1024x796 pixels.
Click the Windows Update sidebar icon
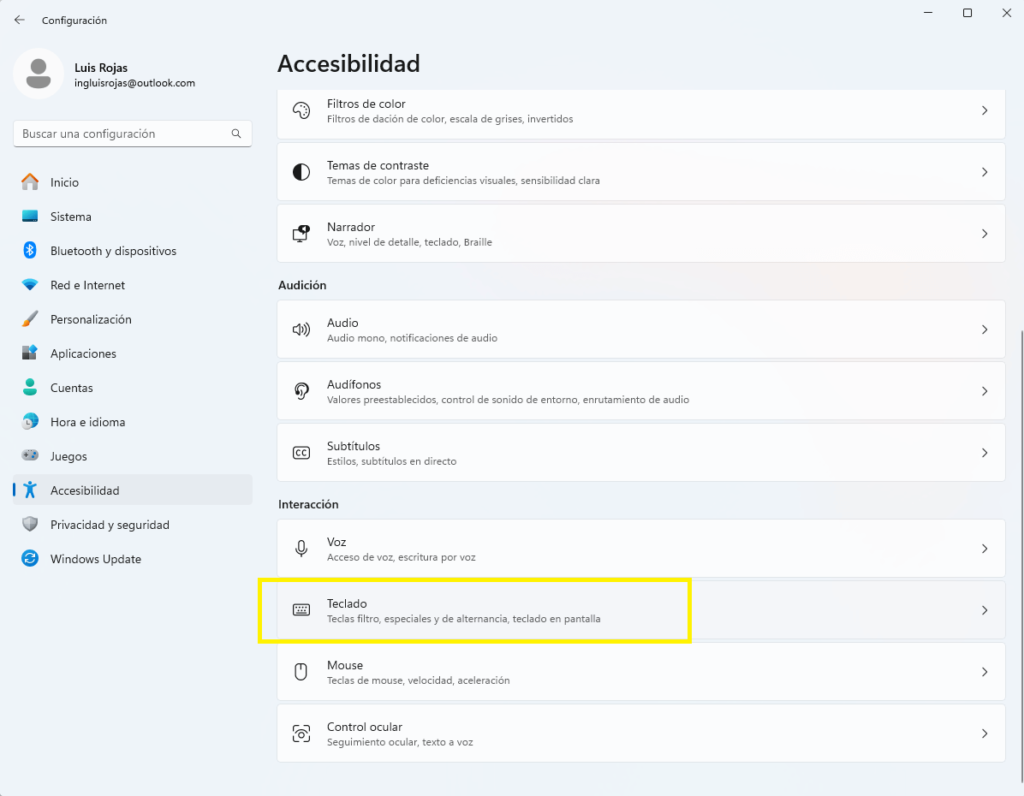click(x=30, y=559)
